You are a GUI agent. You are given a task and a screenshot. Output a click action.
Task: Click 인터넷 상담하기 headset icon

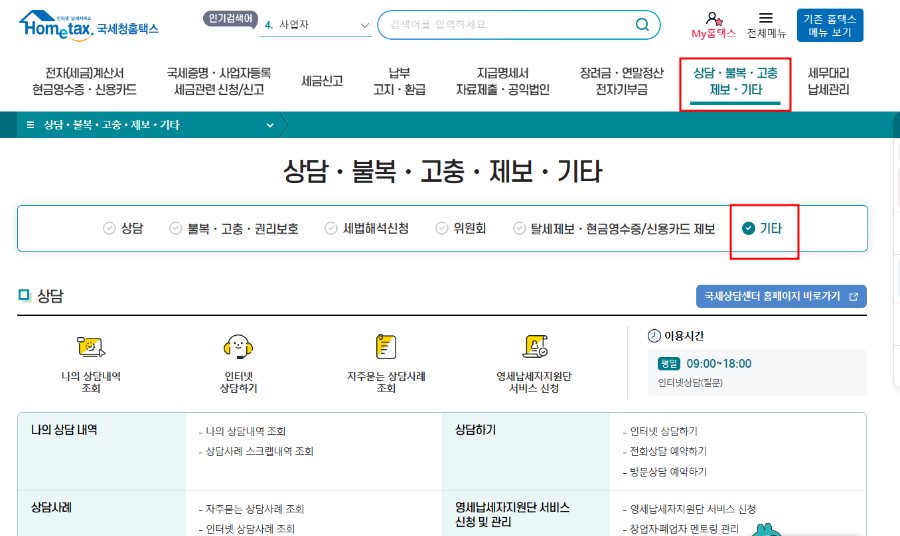click(238, 347)
